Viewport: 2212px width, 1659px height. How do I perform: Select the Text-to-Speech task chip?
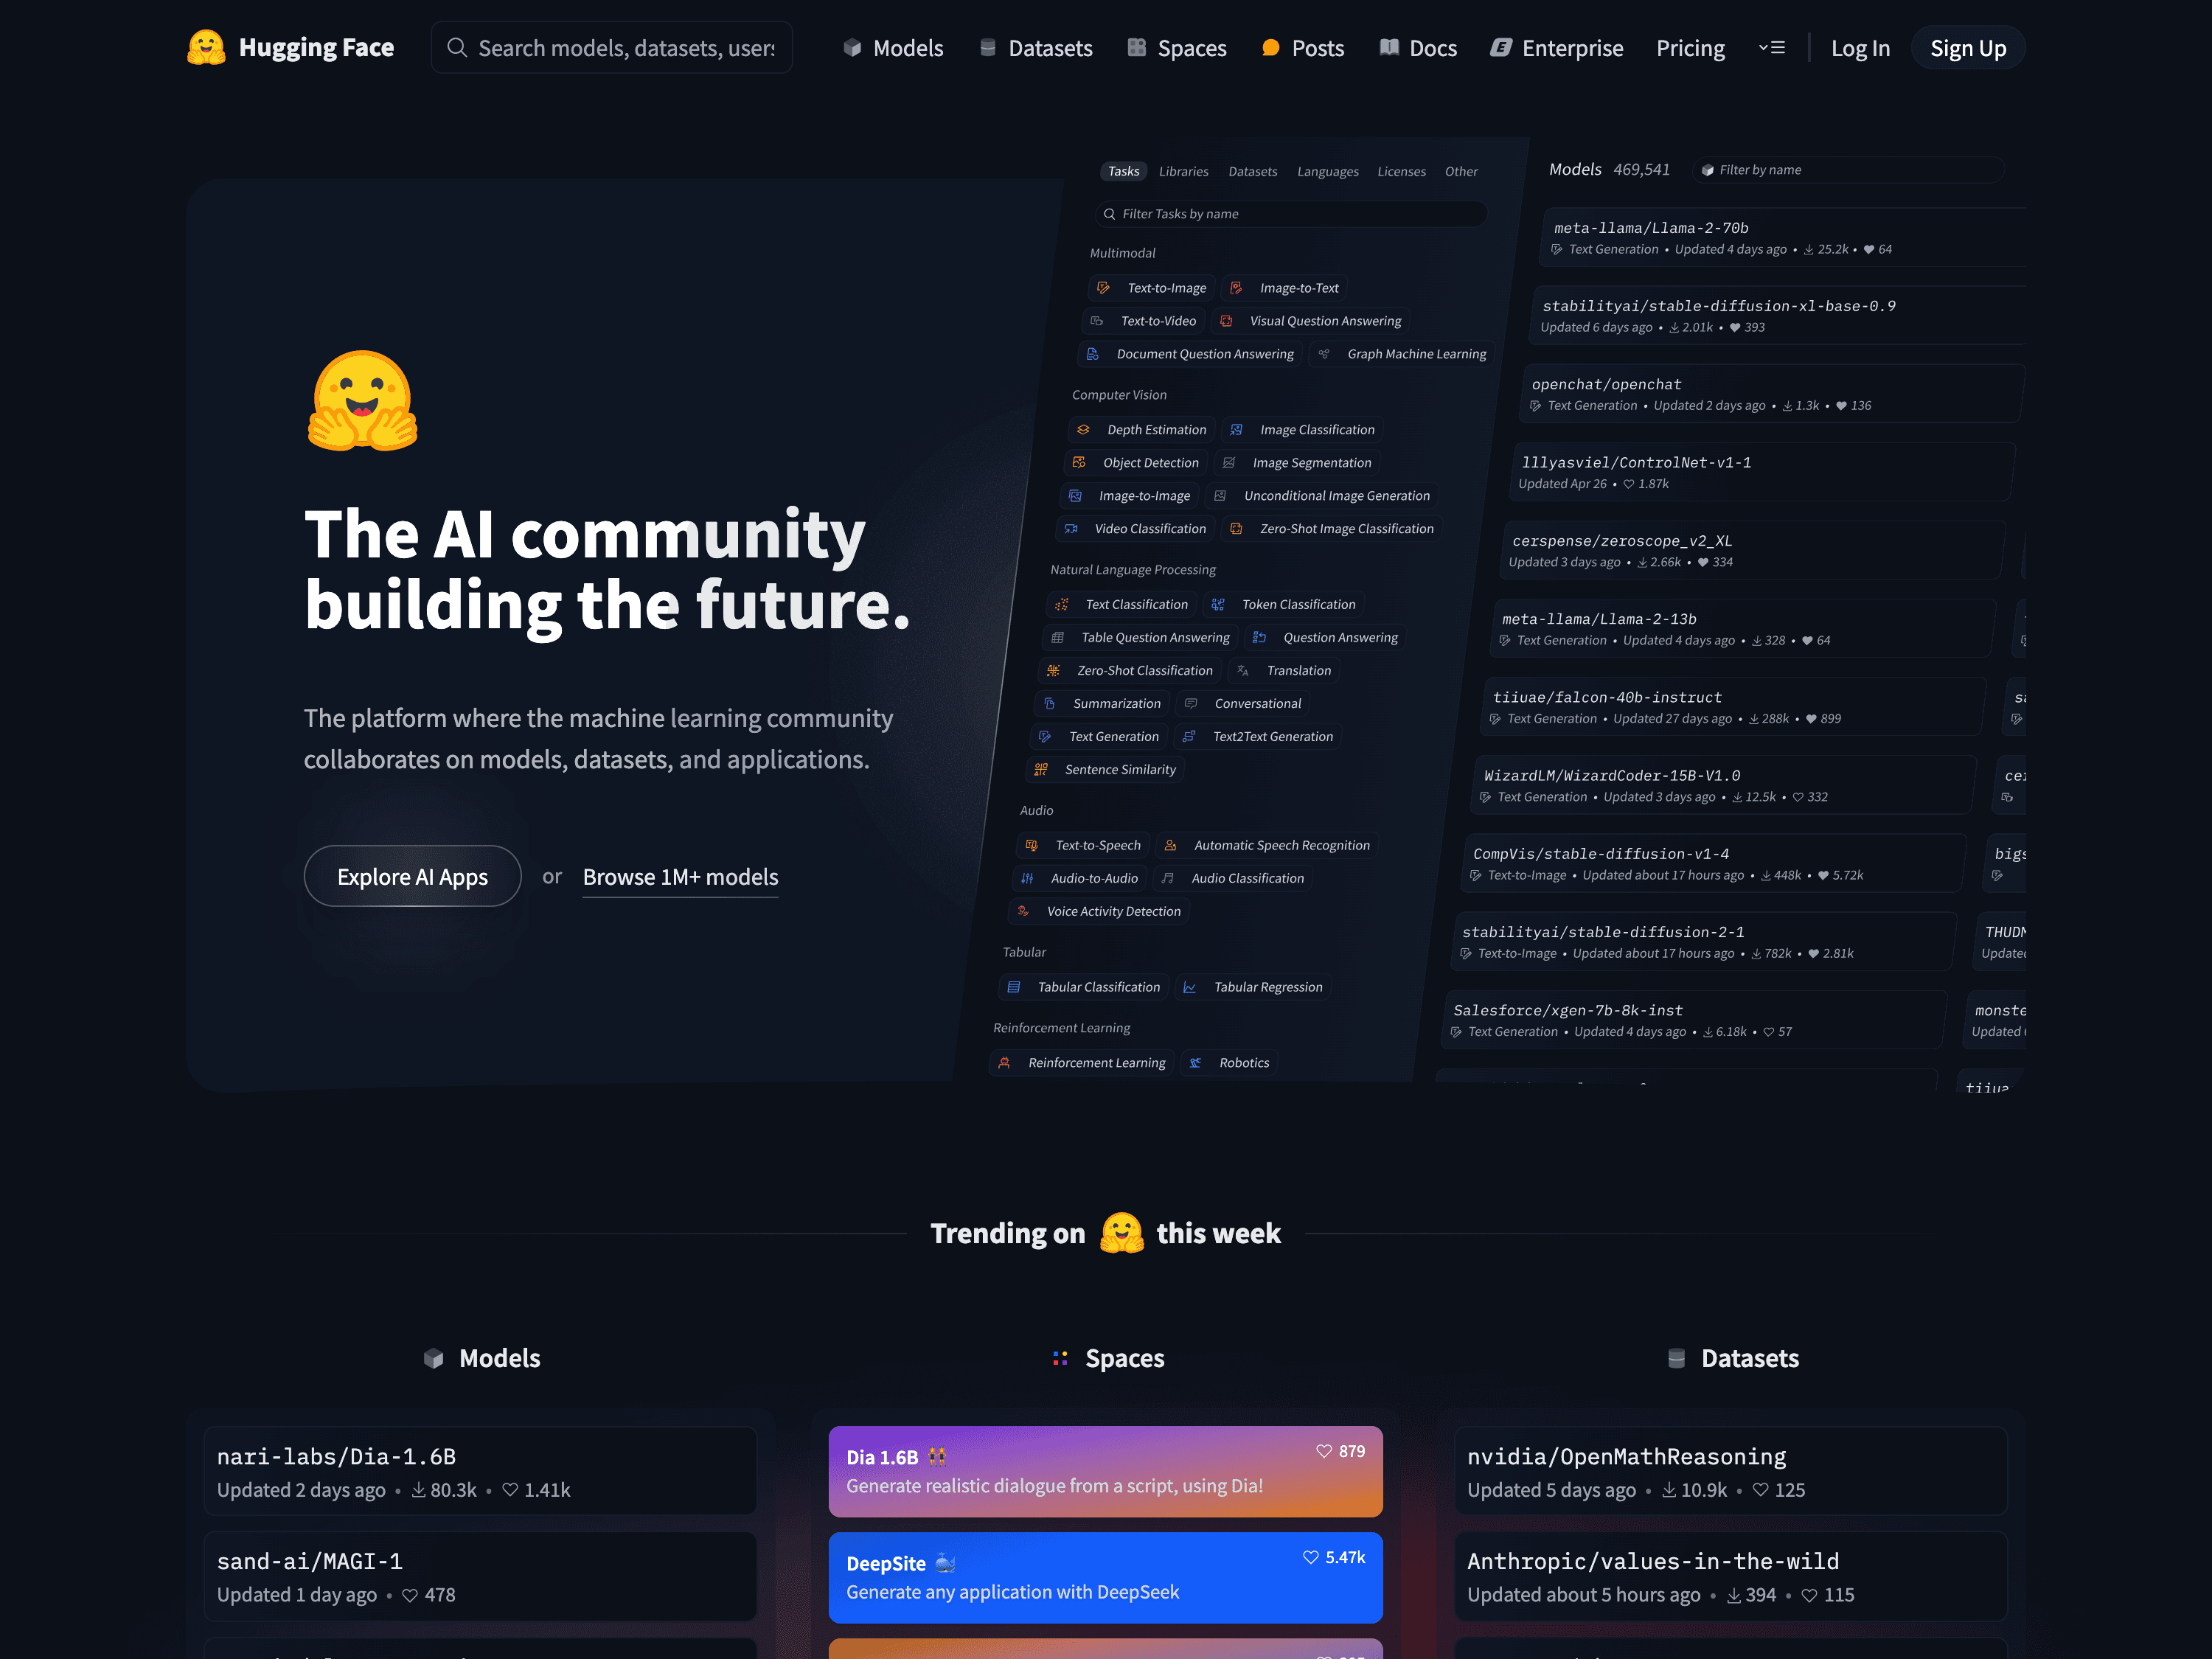(x=1083, y=846)
